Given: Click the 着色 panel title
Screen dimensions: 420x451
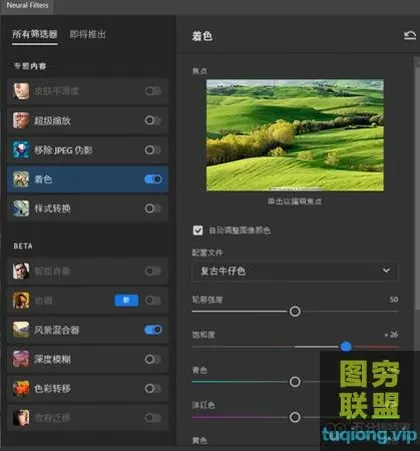Looking at the screenshot, I should (202, 36).
